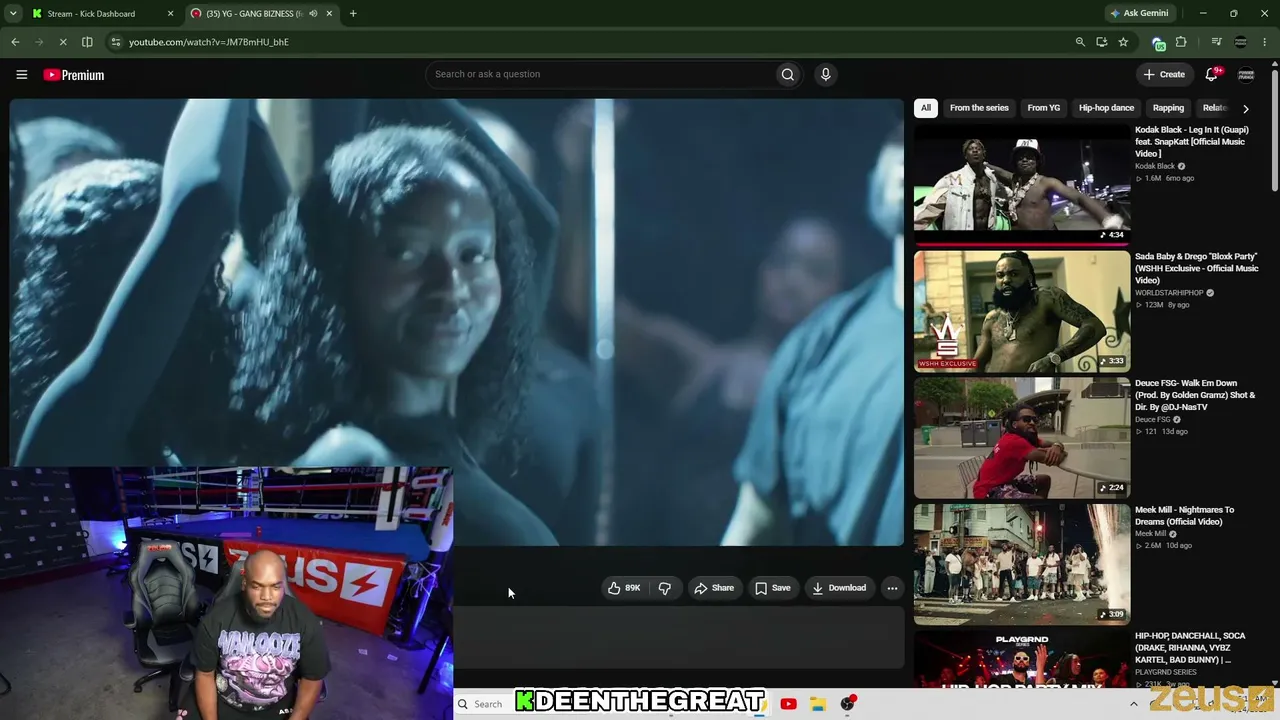Mute the YG tab audio speaker icon
The image size is (1280, 720).
(x=313, y=14)
